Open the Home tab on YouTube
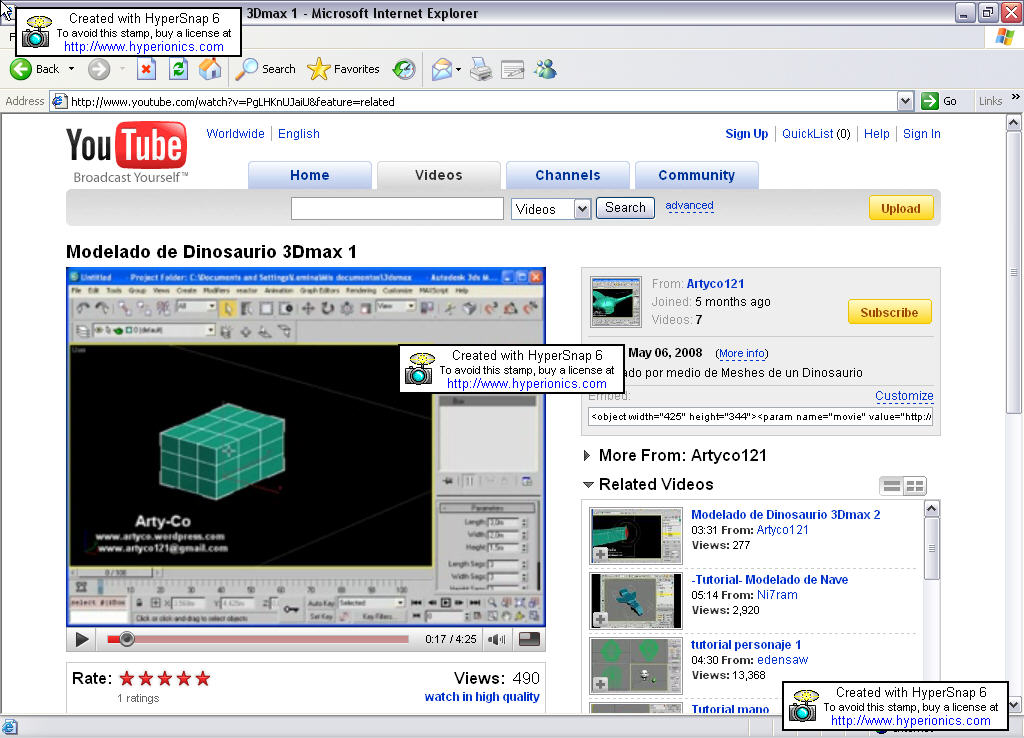Screen dimensions: 1024x738 click(310, 175)
